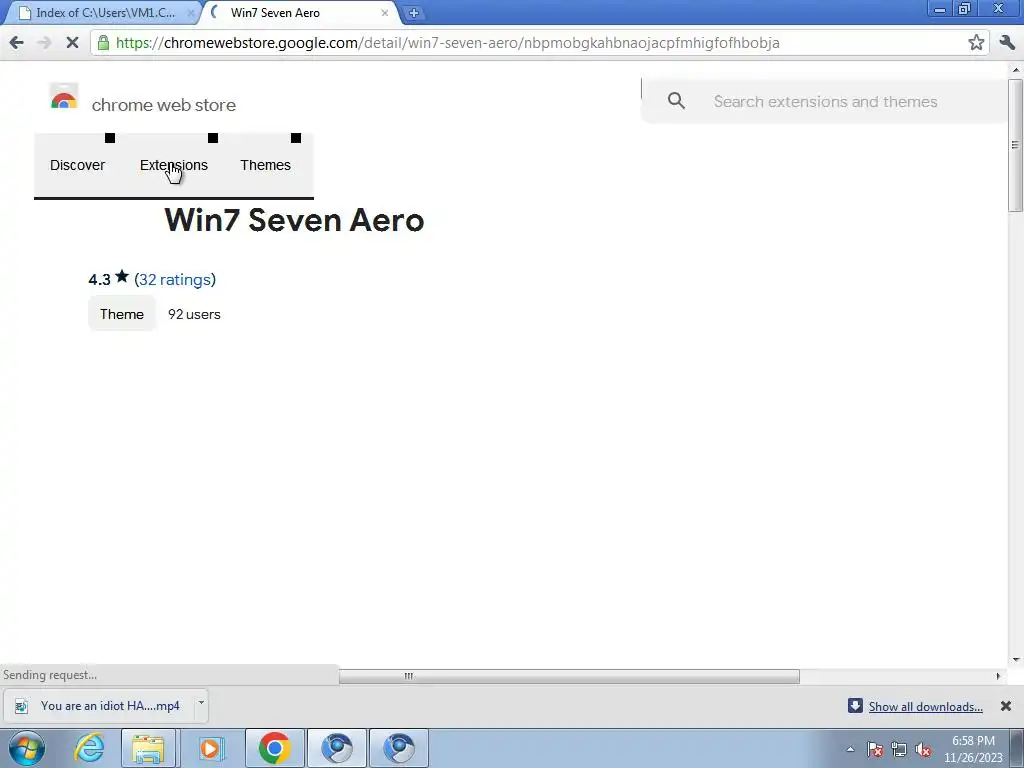Open the 32 ratings link
The width and height of the screenshot is (1024, 768).
click(x=175, y=280)
